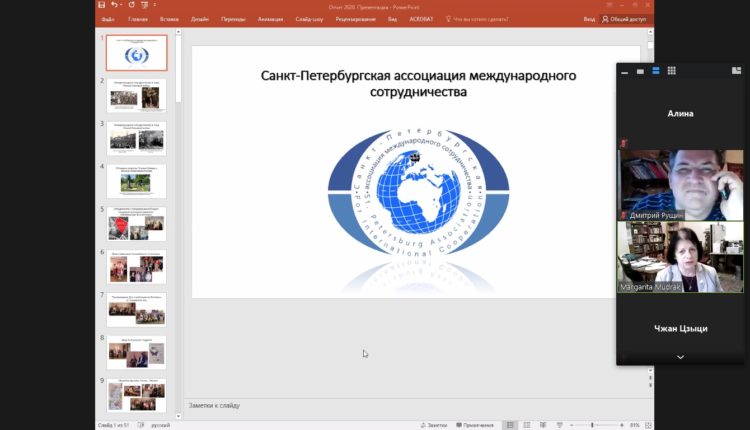The image size is (750, 430).
Task: Start slideshow from beginning toolbar icon
Action: [144, 5]
